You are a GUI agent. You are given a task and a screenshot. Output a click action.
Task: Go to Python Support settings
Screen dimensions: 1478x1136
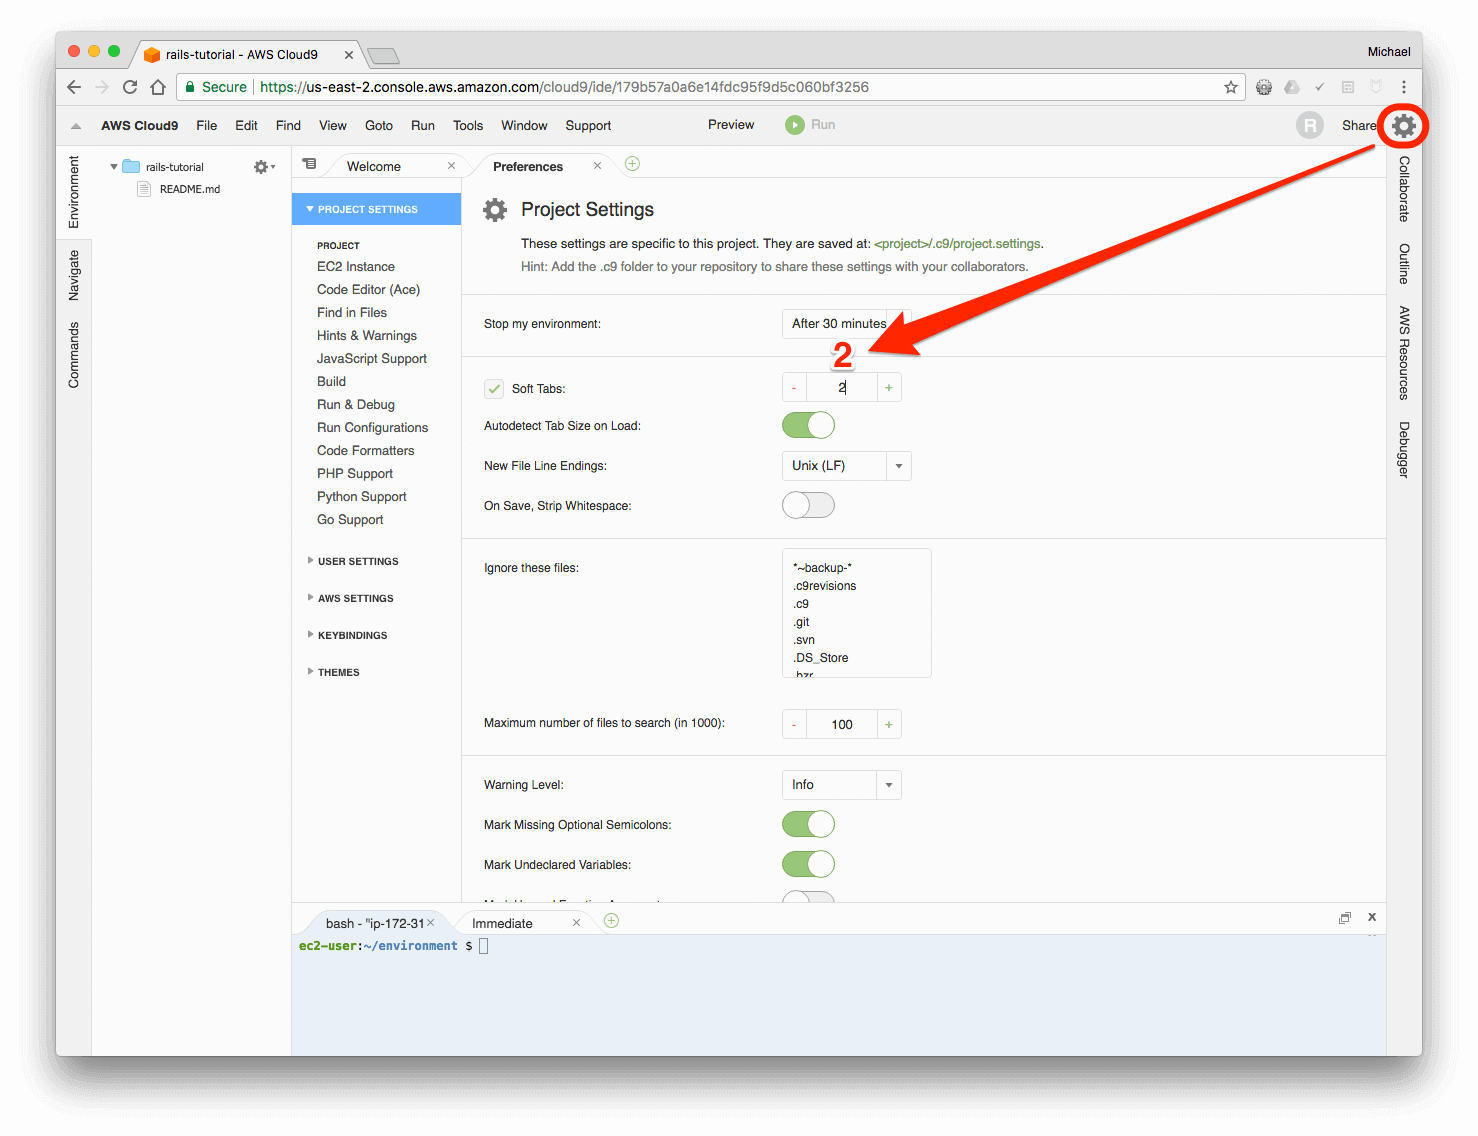[362, 497]
